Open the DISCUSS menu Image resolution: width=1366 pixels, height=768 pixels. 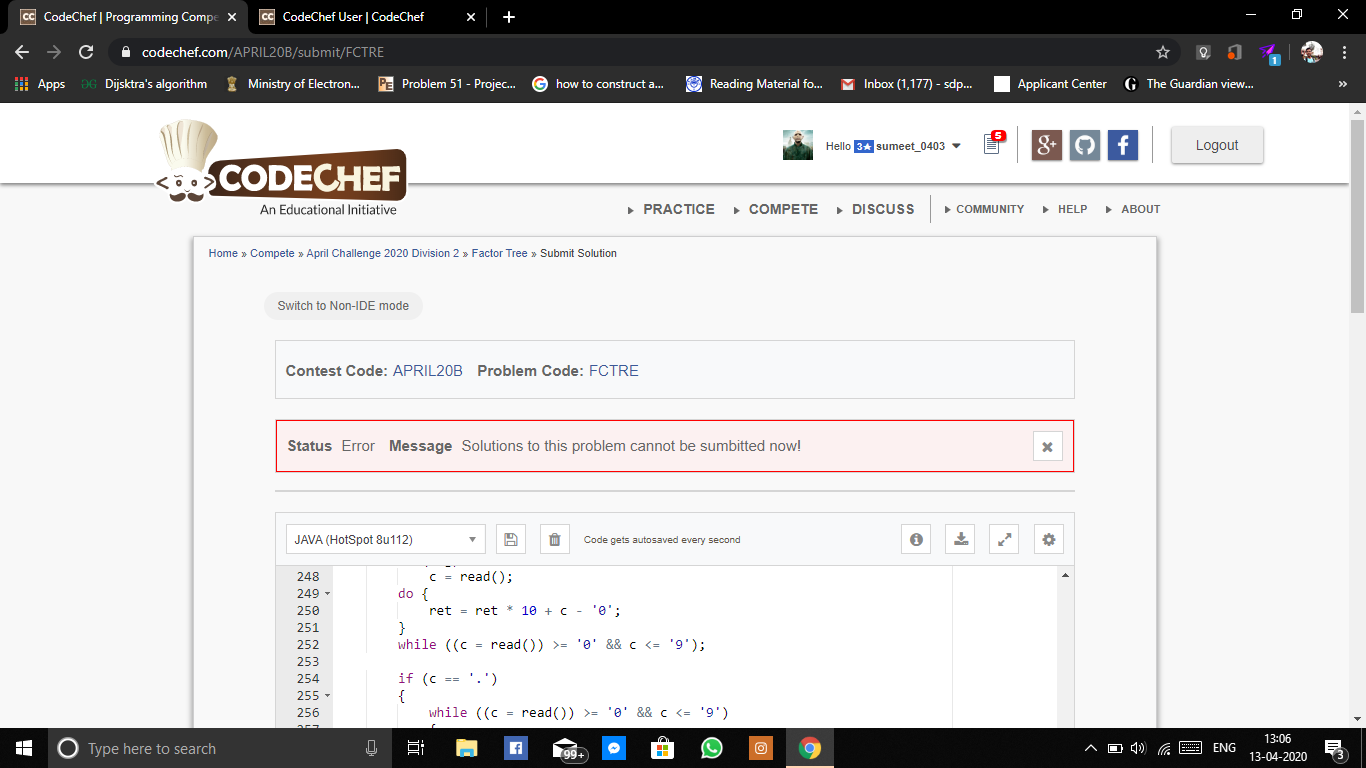click(883, 209)
